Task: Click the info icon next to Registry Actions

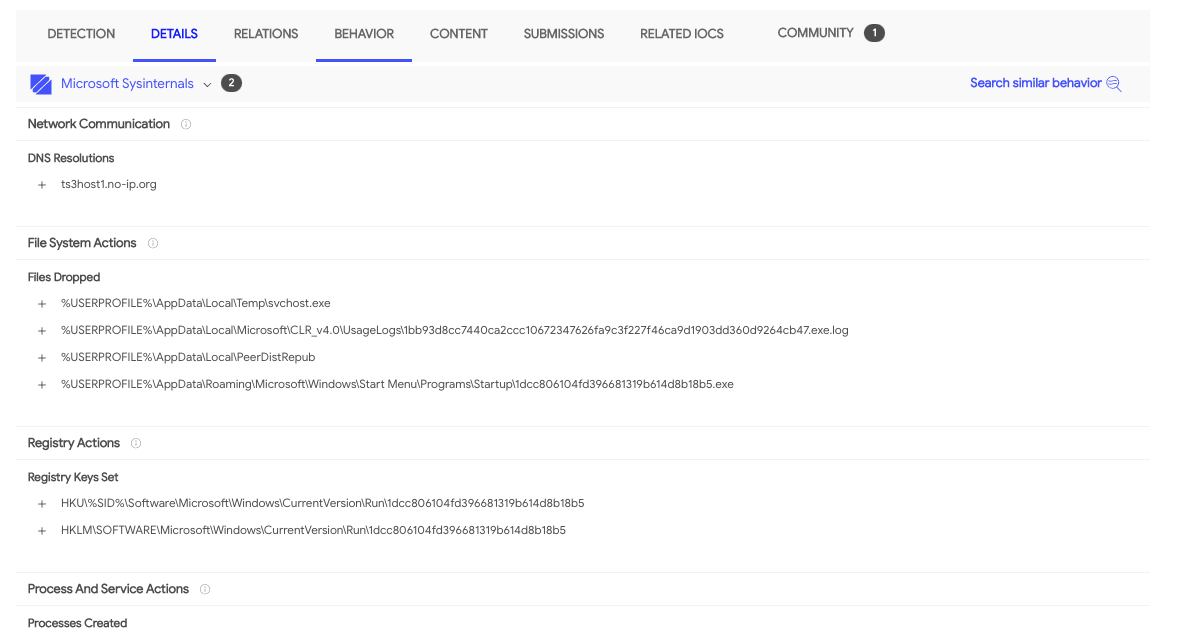Action: tap(135, 443)
